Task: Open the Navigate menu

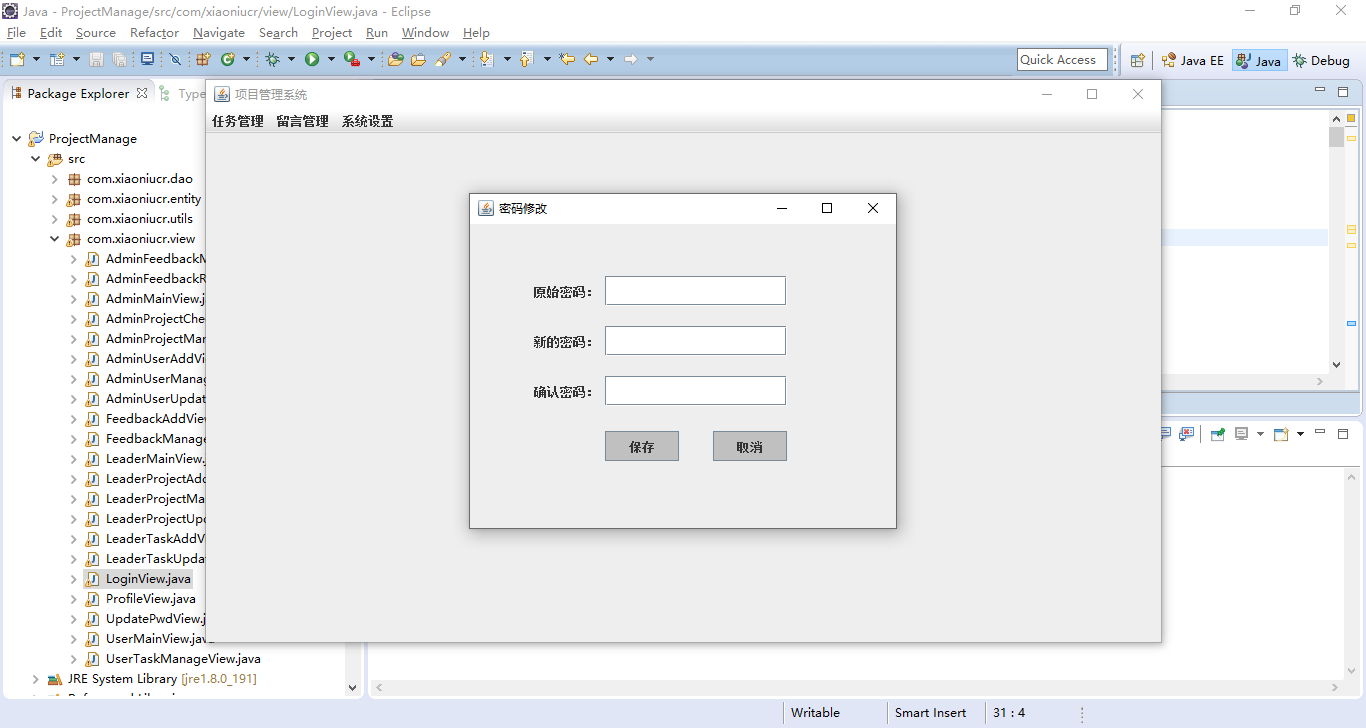Action: tap(218, 33)
